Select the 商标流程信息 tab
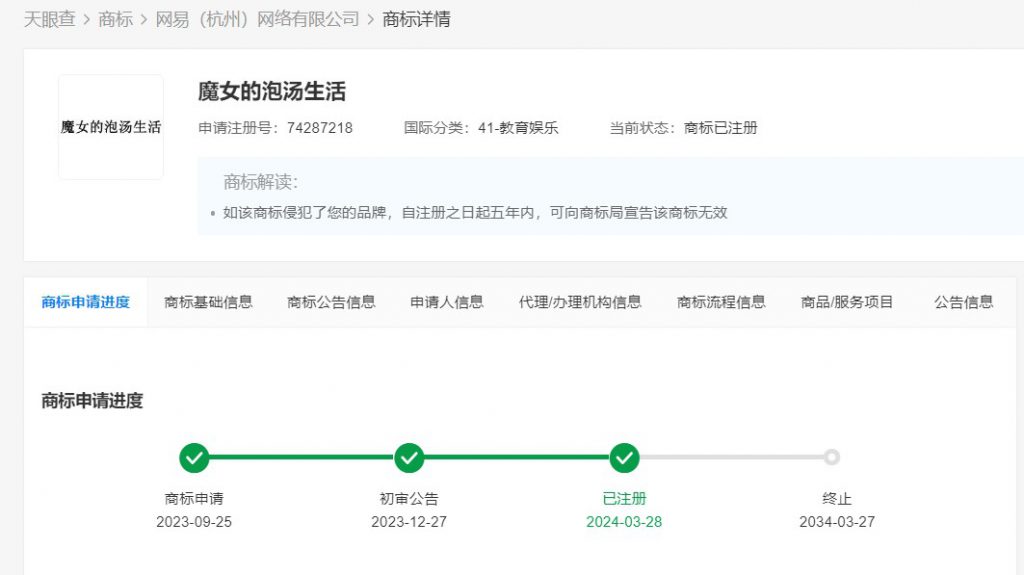1024x575 pixels. [x=721, y=302]
